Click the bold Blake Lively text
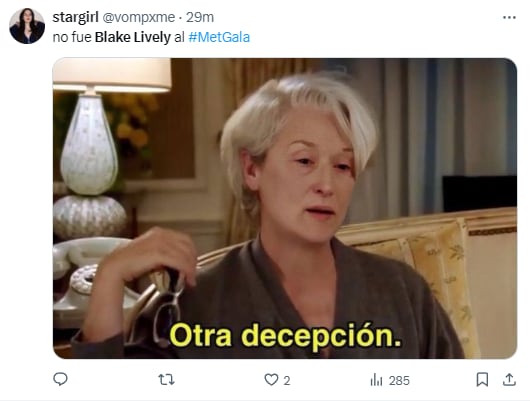530x401 pixels. 133,37
